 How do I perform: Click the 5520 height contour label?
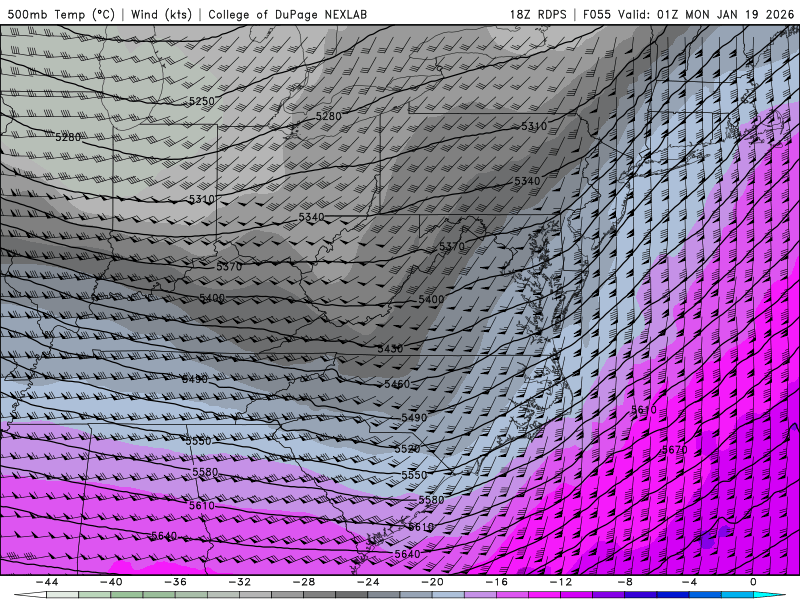pyautogui.click(x=407, y=449)
